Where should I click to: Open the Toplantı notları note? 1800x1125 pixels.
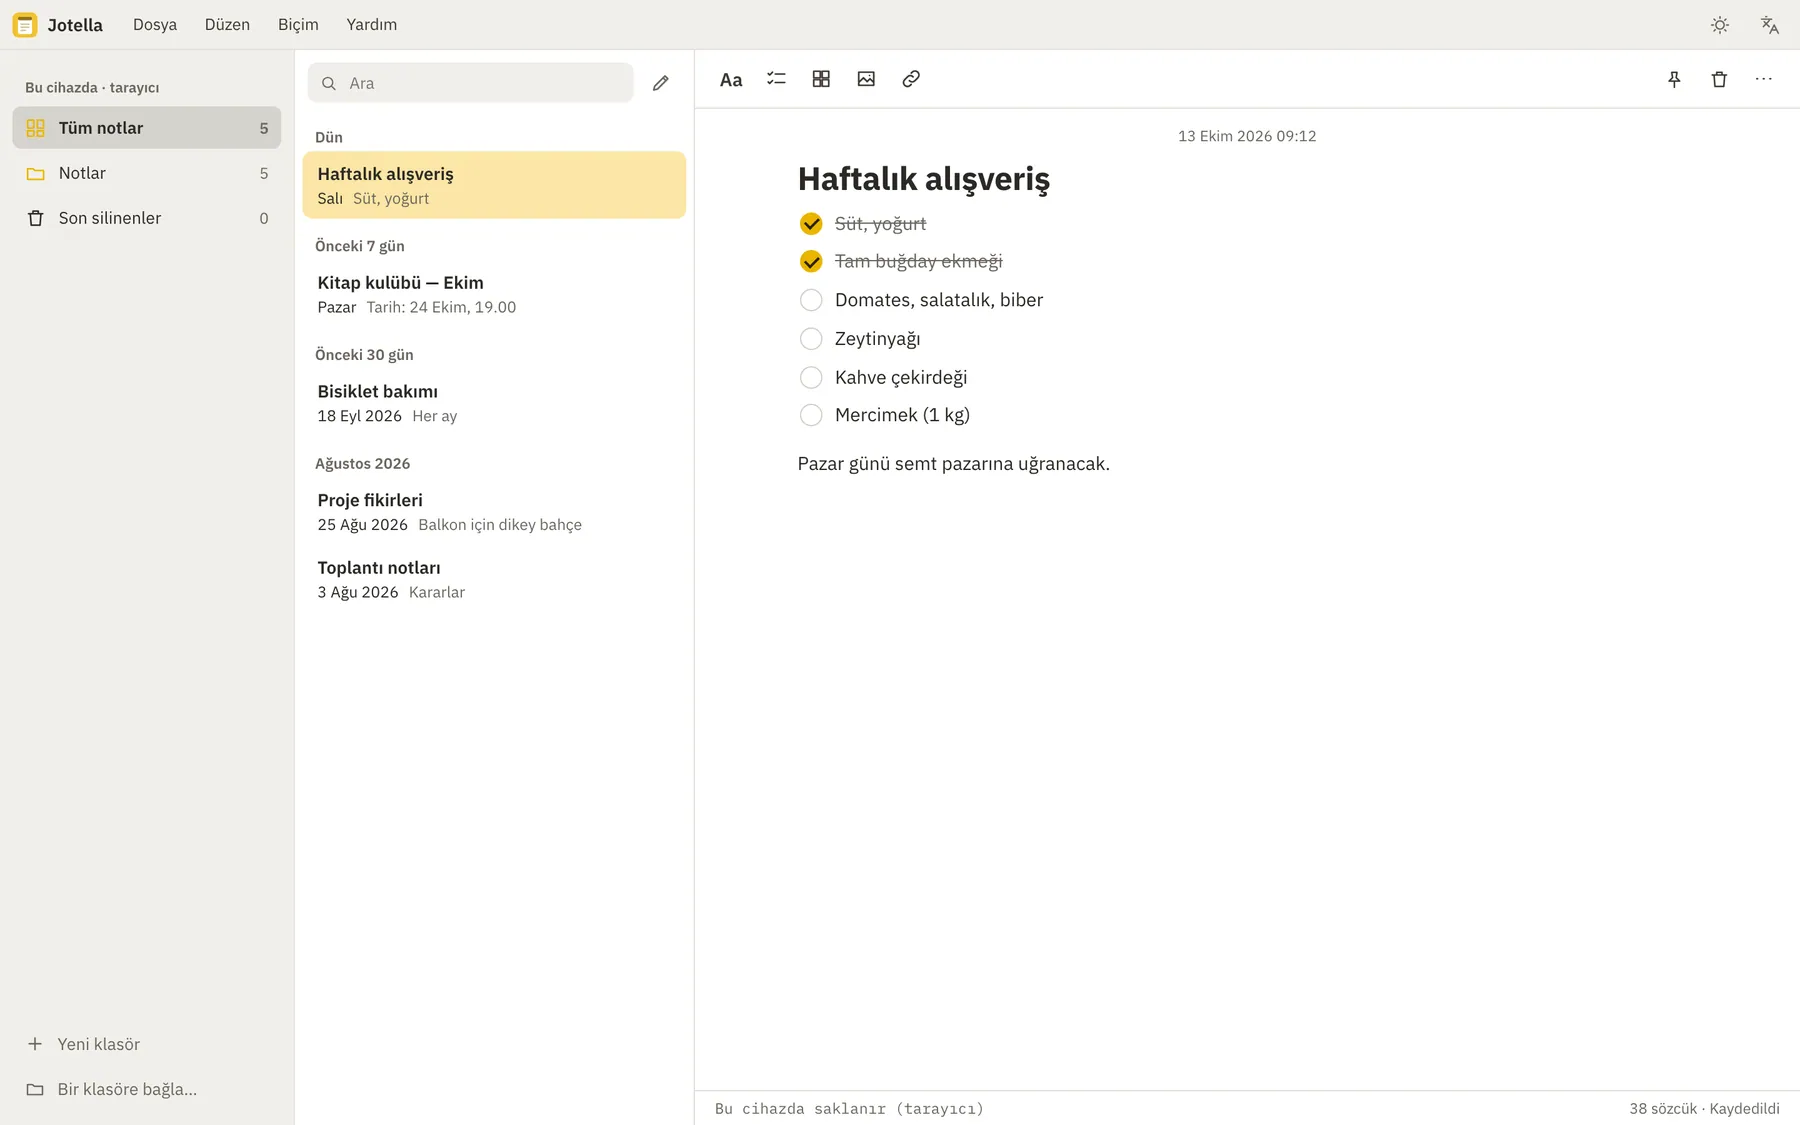tap(494, 580)
